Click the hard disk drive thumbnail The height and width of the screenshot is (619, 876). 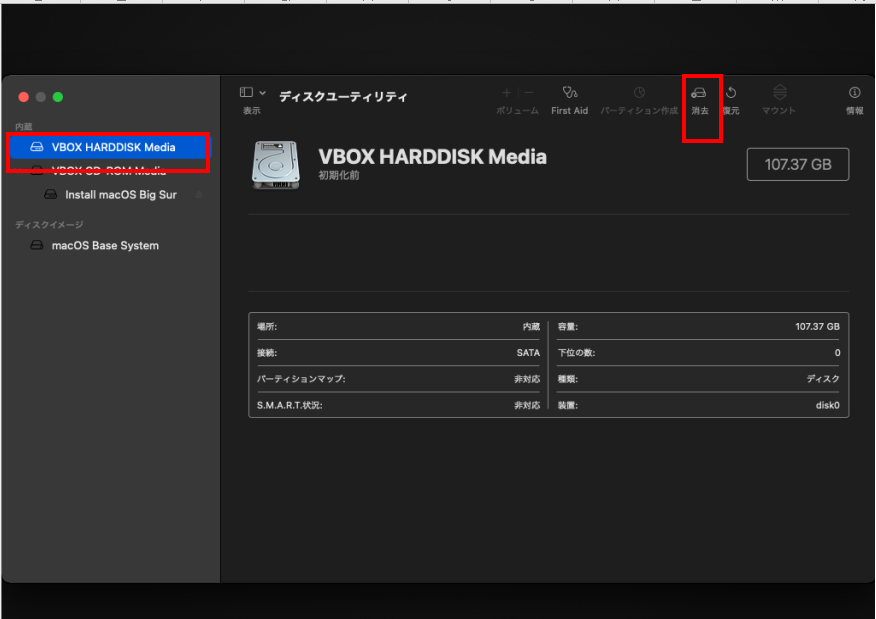pos(276,164)
